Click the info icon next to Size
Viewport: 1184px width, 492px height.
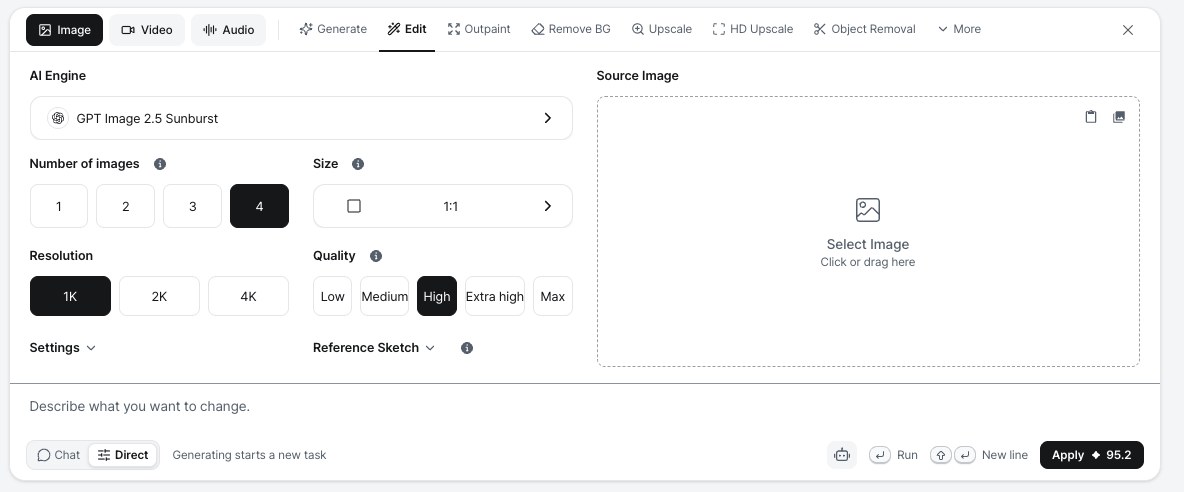[358, 164]
